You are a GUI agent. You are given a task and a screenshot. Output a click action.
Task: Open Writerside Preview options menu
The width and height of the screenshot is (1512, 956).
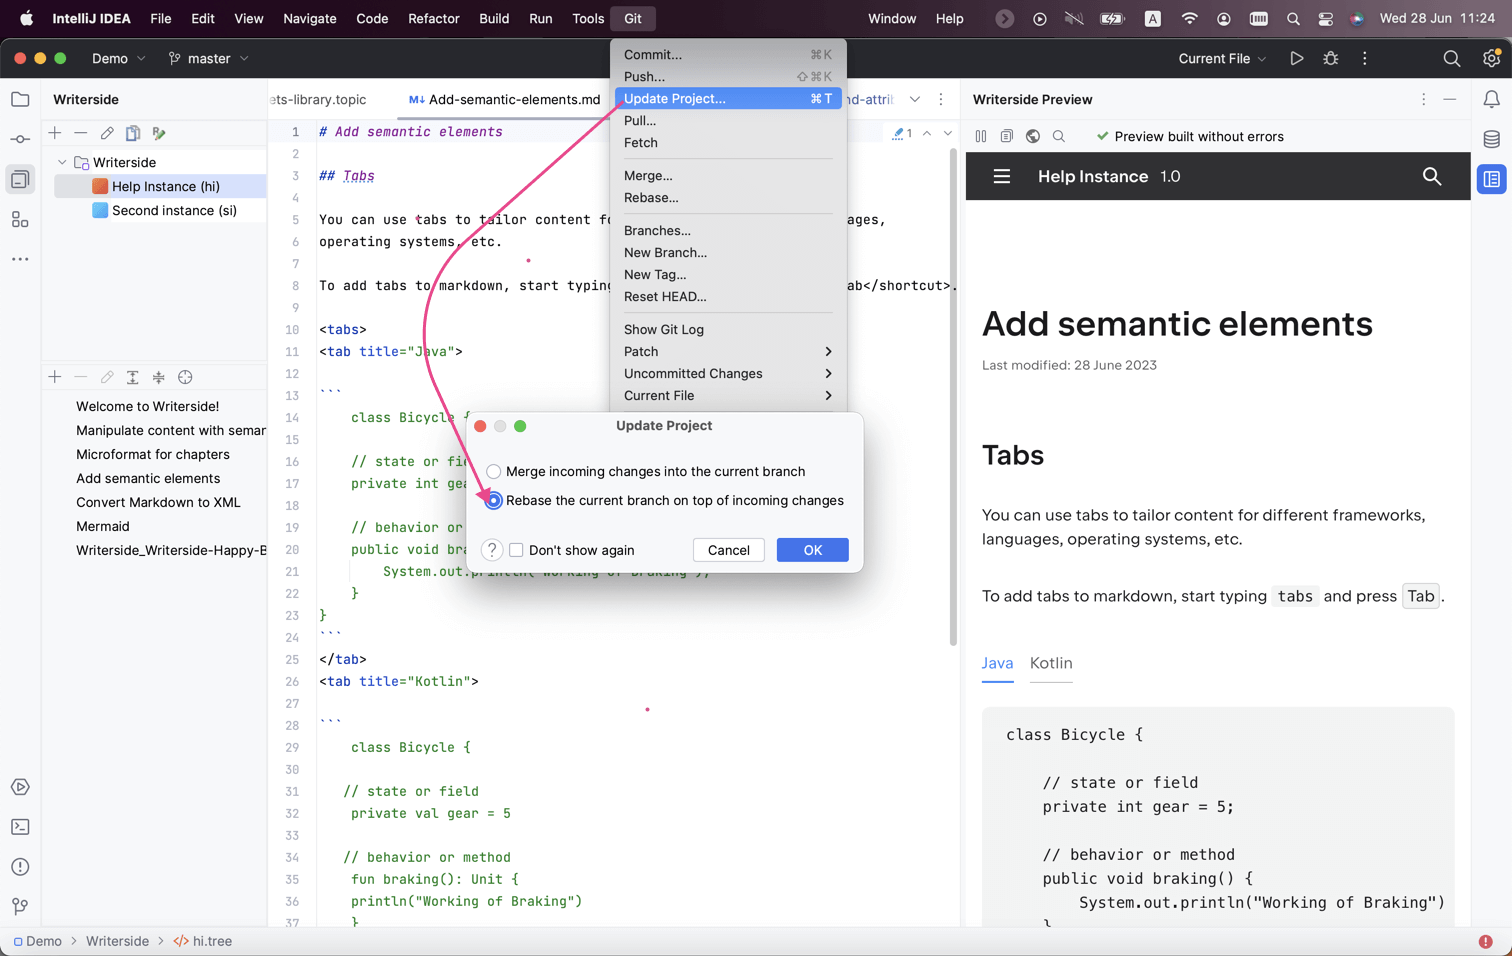click(x=1424, y=99)
